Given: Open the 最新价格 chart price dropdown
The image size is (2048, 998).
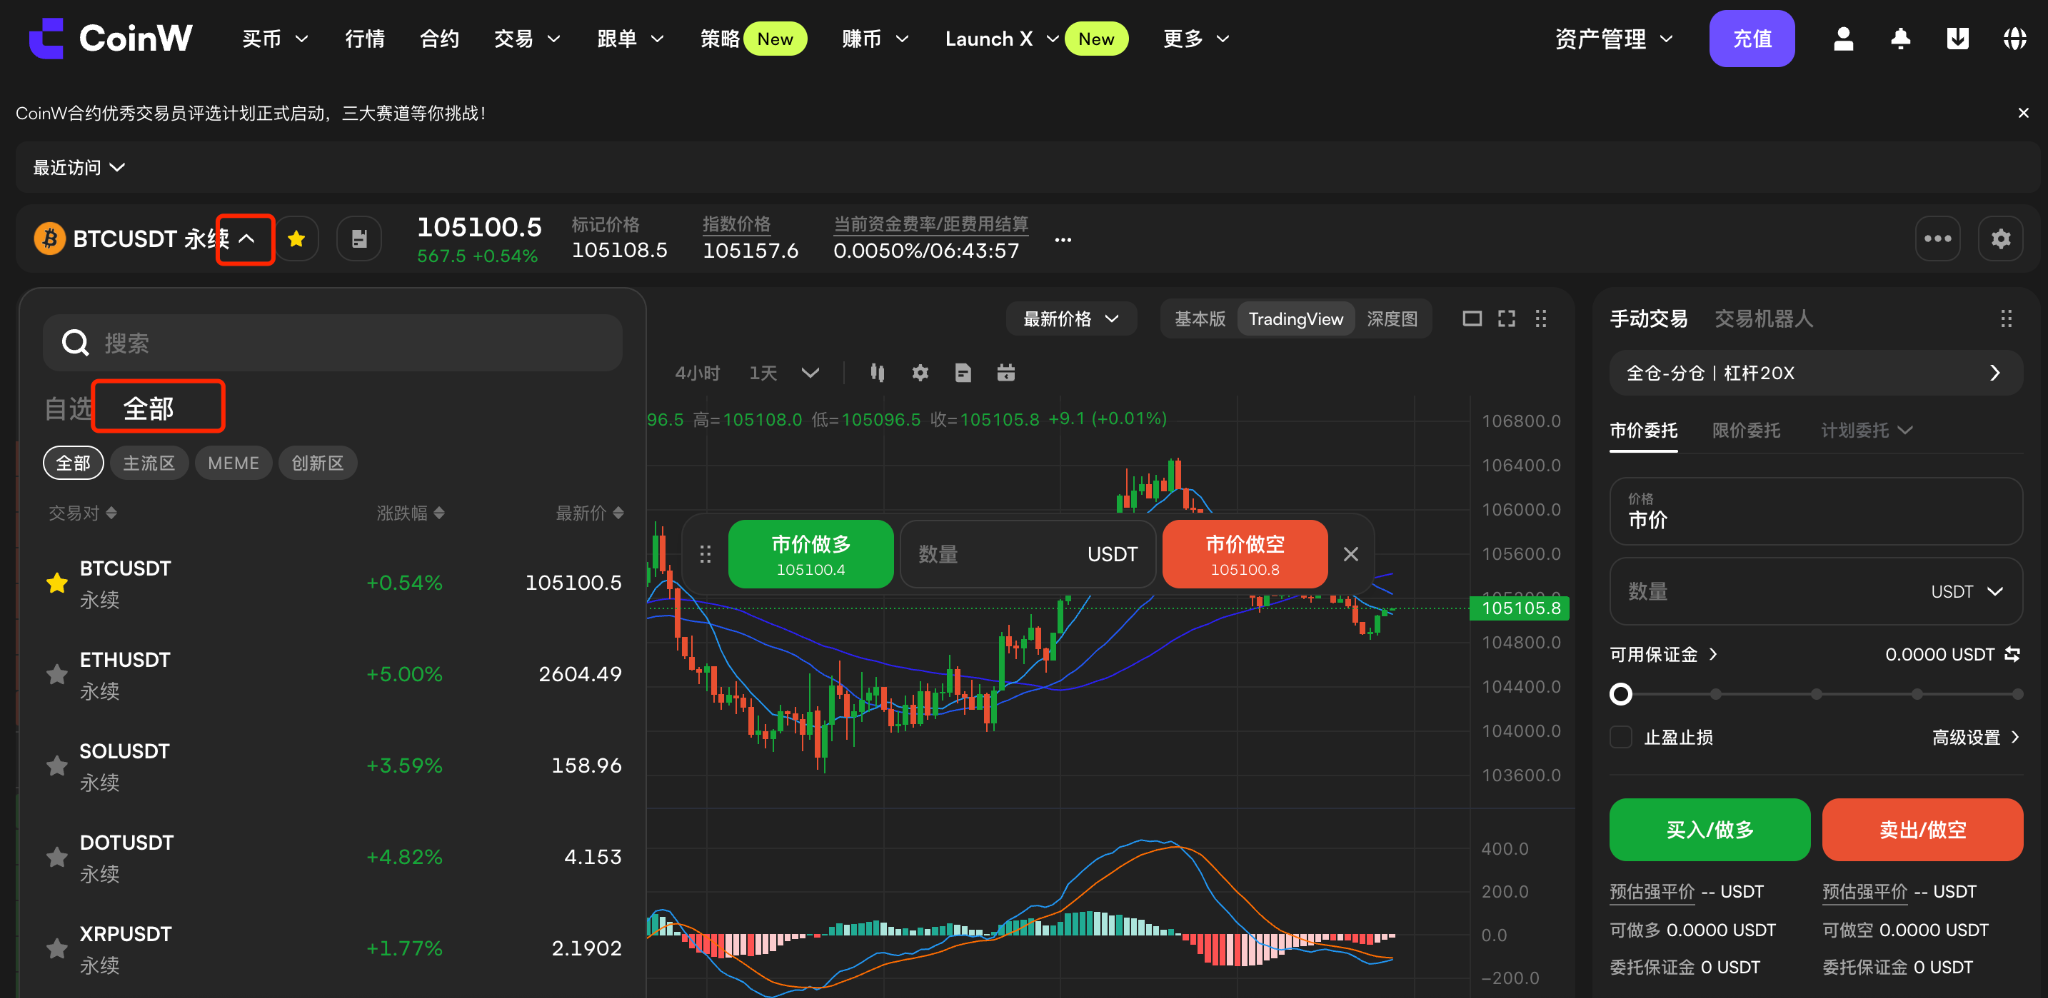Looking at the screenshot, I should [x=1071, y=319].
